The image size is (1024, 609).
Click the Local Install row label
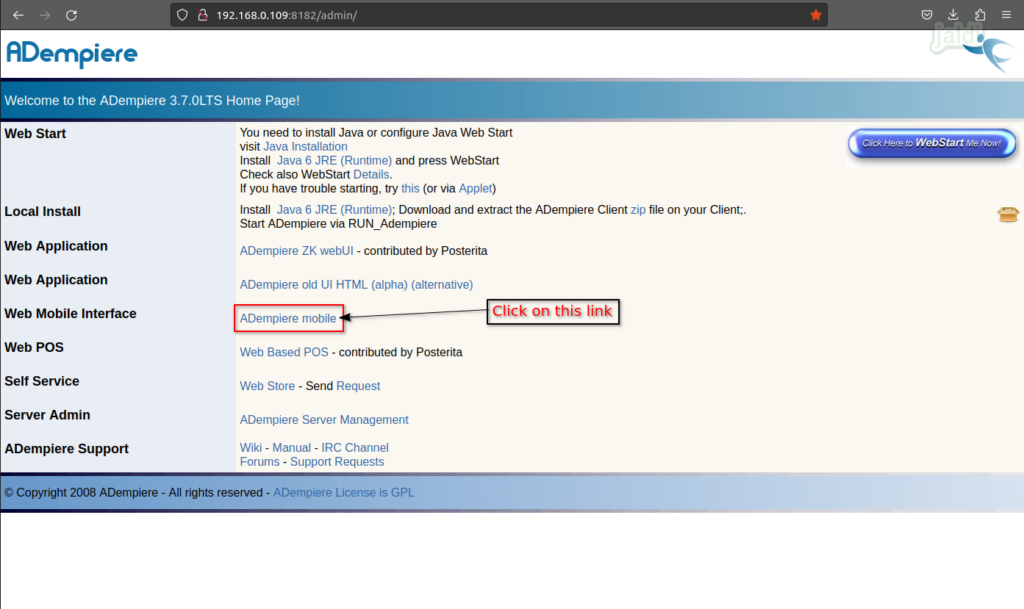click(x=42, y=212)
